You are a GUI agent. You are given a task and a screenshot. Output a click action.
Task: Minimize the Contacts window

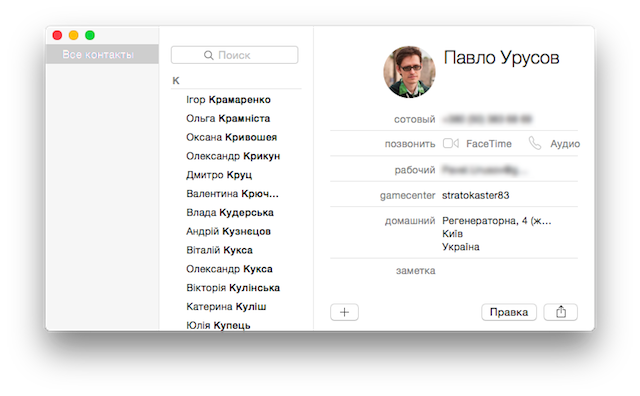pyautogui.click(x=73, y=36)
